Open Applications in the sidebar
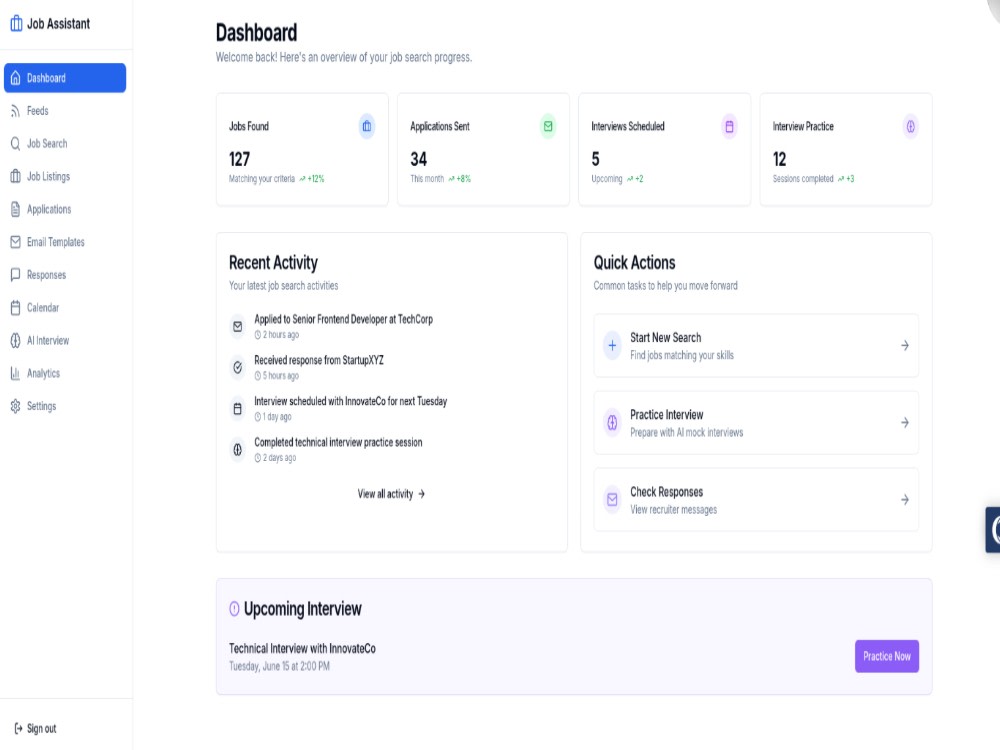 (49, 209)
